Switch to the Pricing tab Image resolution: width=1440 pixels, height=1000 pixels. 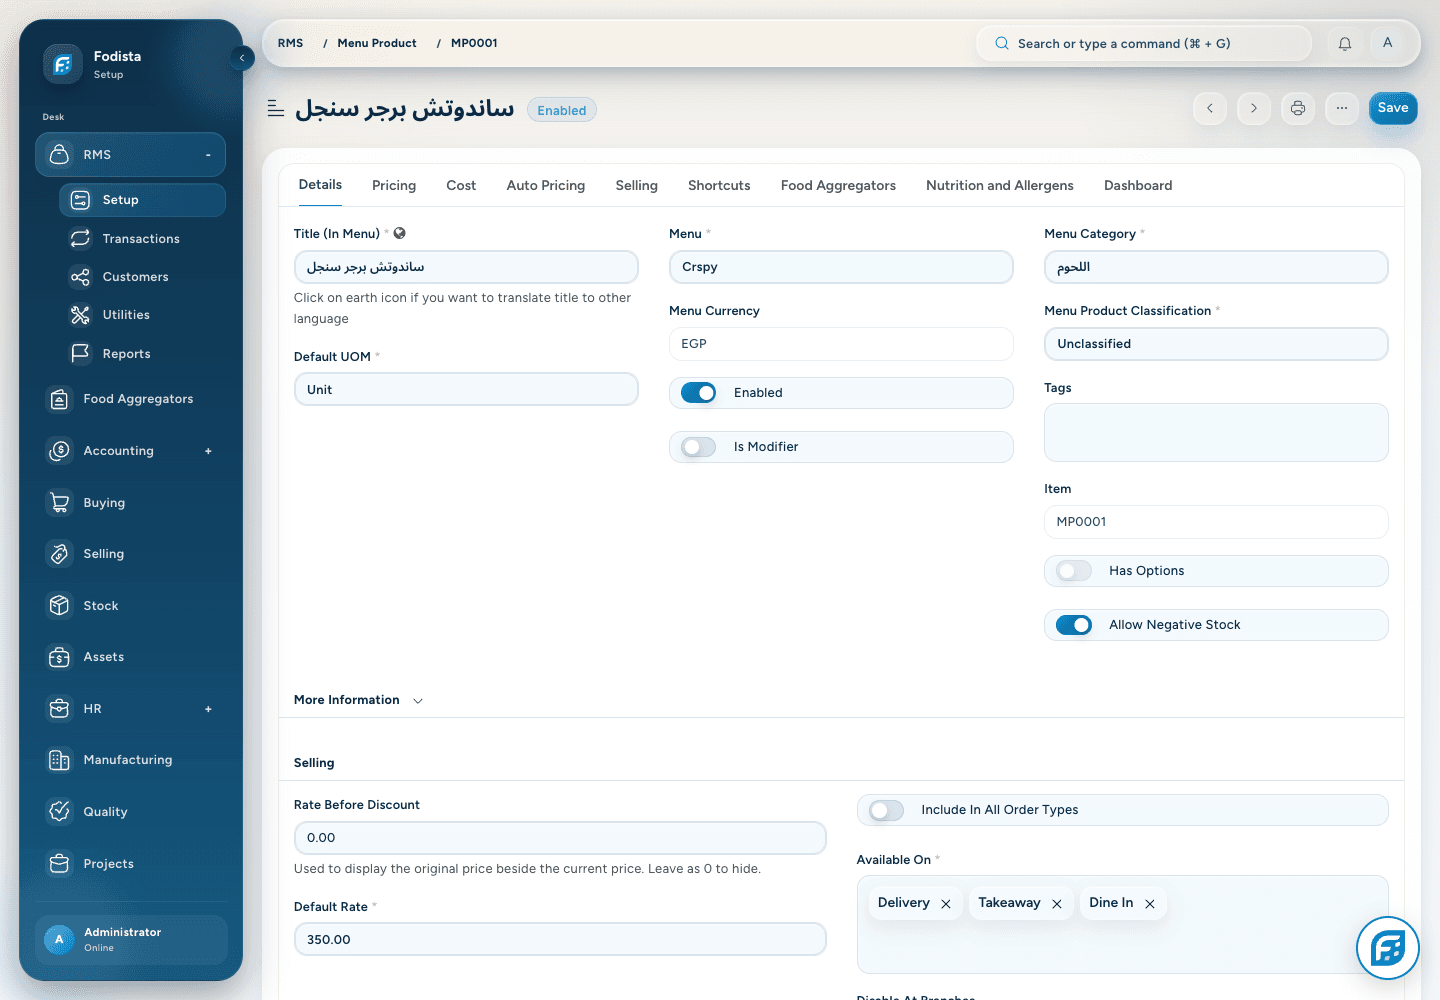[x=394, y=185]
